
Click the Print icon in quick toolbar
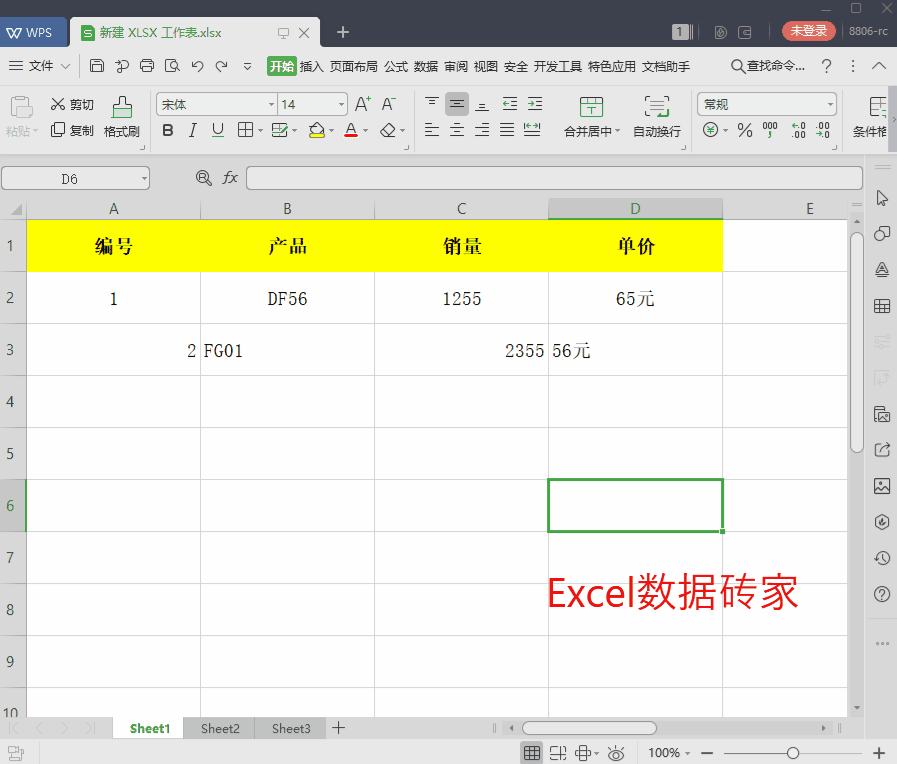(x=147, y=66)
